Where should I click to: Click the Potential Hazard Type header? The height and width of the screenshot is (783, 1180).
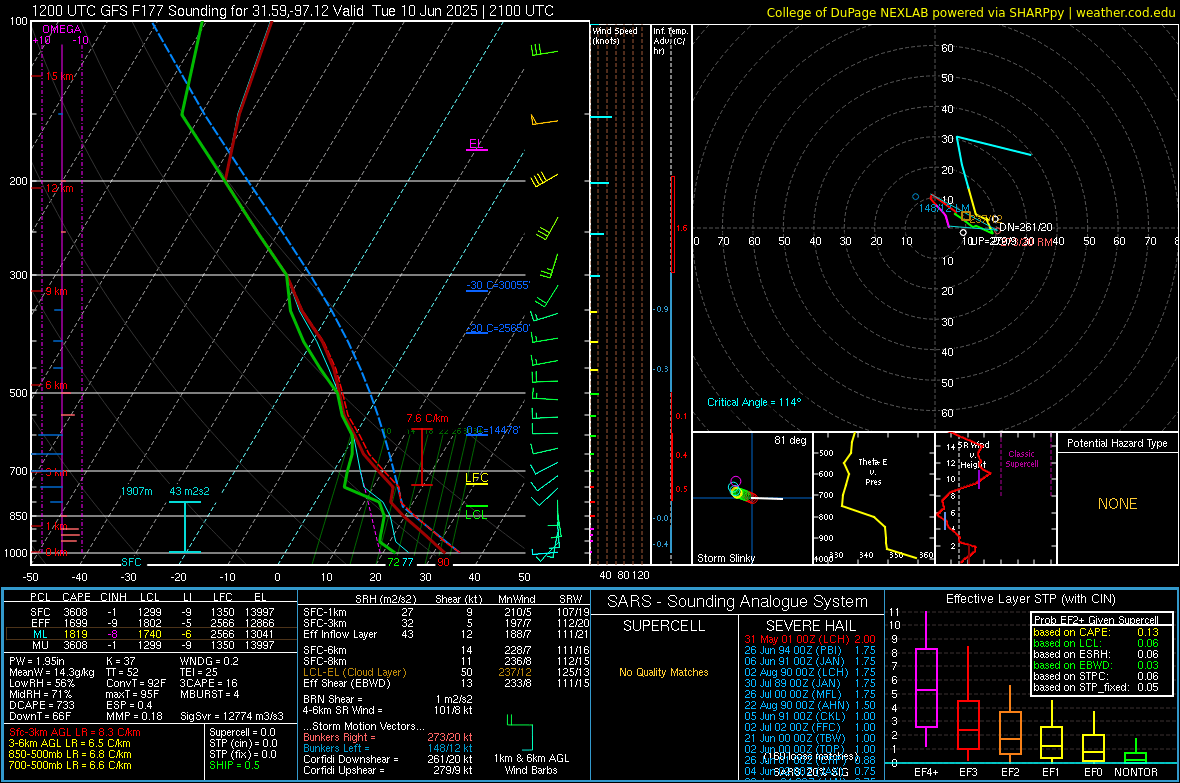click(1118, 443)
